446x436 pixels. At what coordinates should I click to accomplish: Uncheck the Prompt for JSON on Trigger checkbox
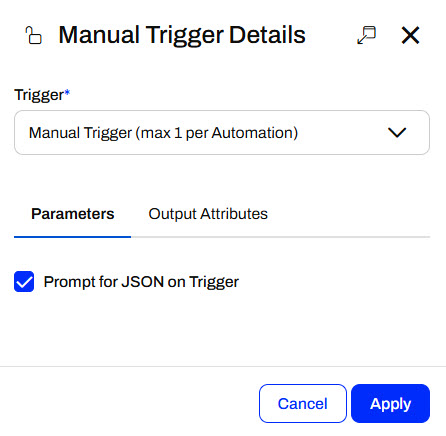24,282
